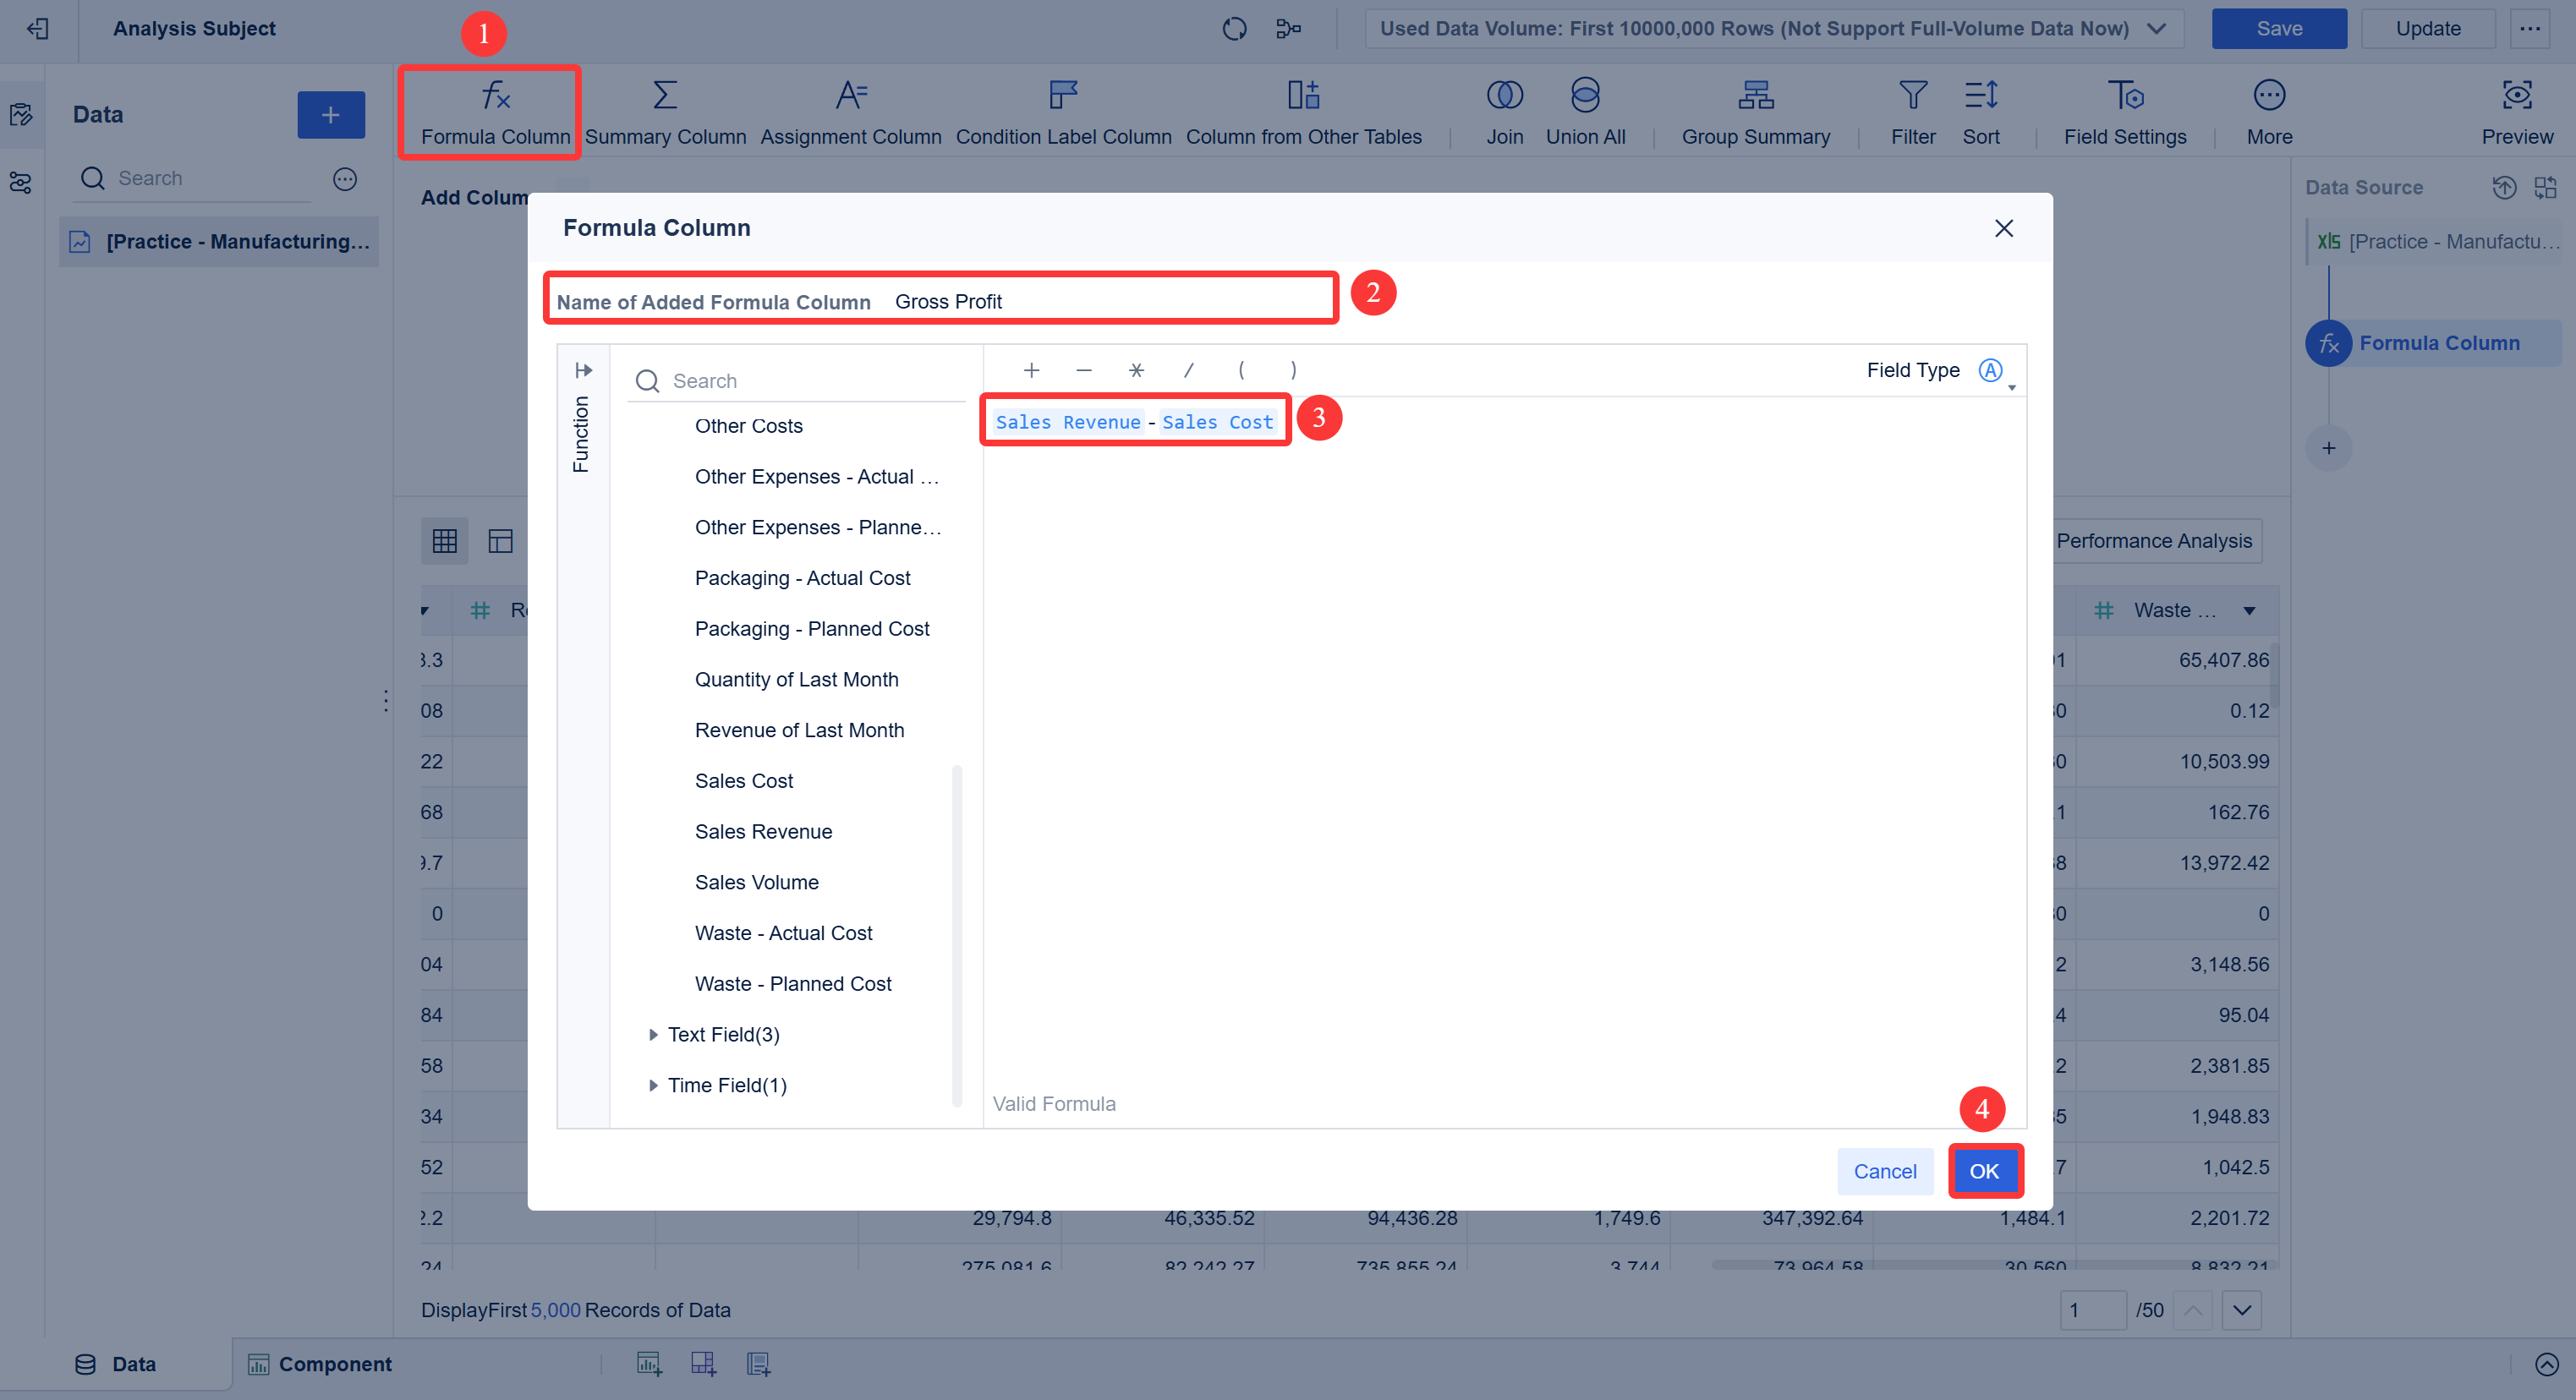Open the Field Type selector
Image resolution: width=2576 pixels, height=1400 pixels.
click(1990, 370)
